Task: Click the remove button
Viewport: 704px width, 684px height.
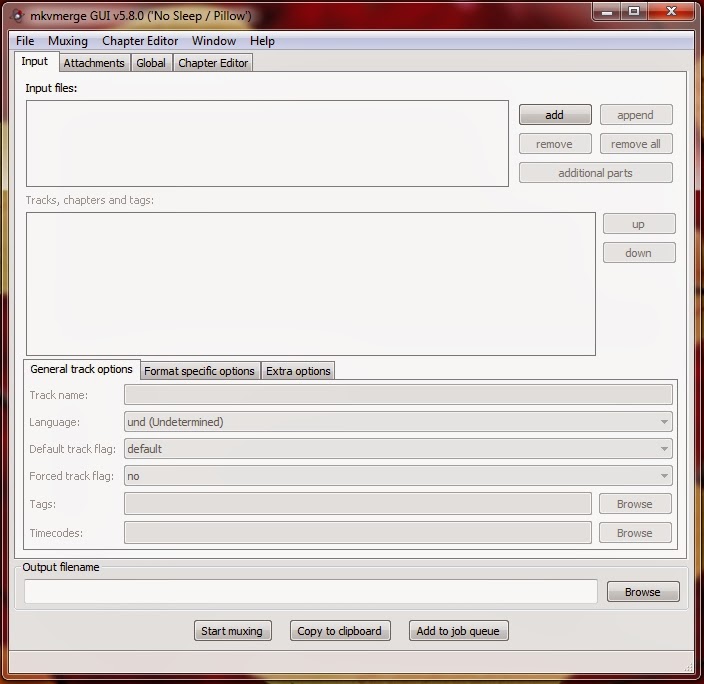Action: (555, 144)
